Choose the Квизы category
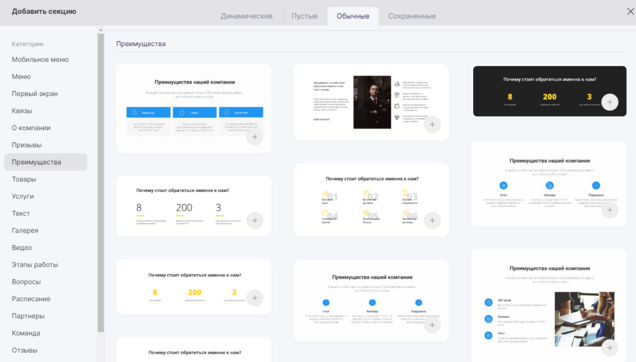 point(22,111)
